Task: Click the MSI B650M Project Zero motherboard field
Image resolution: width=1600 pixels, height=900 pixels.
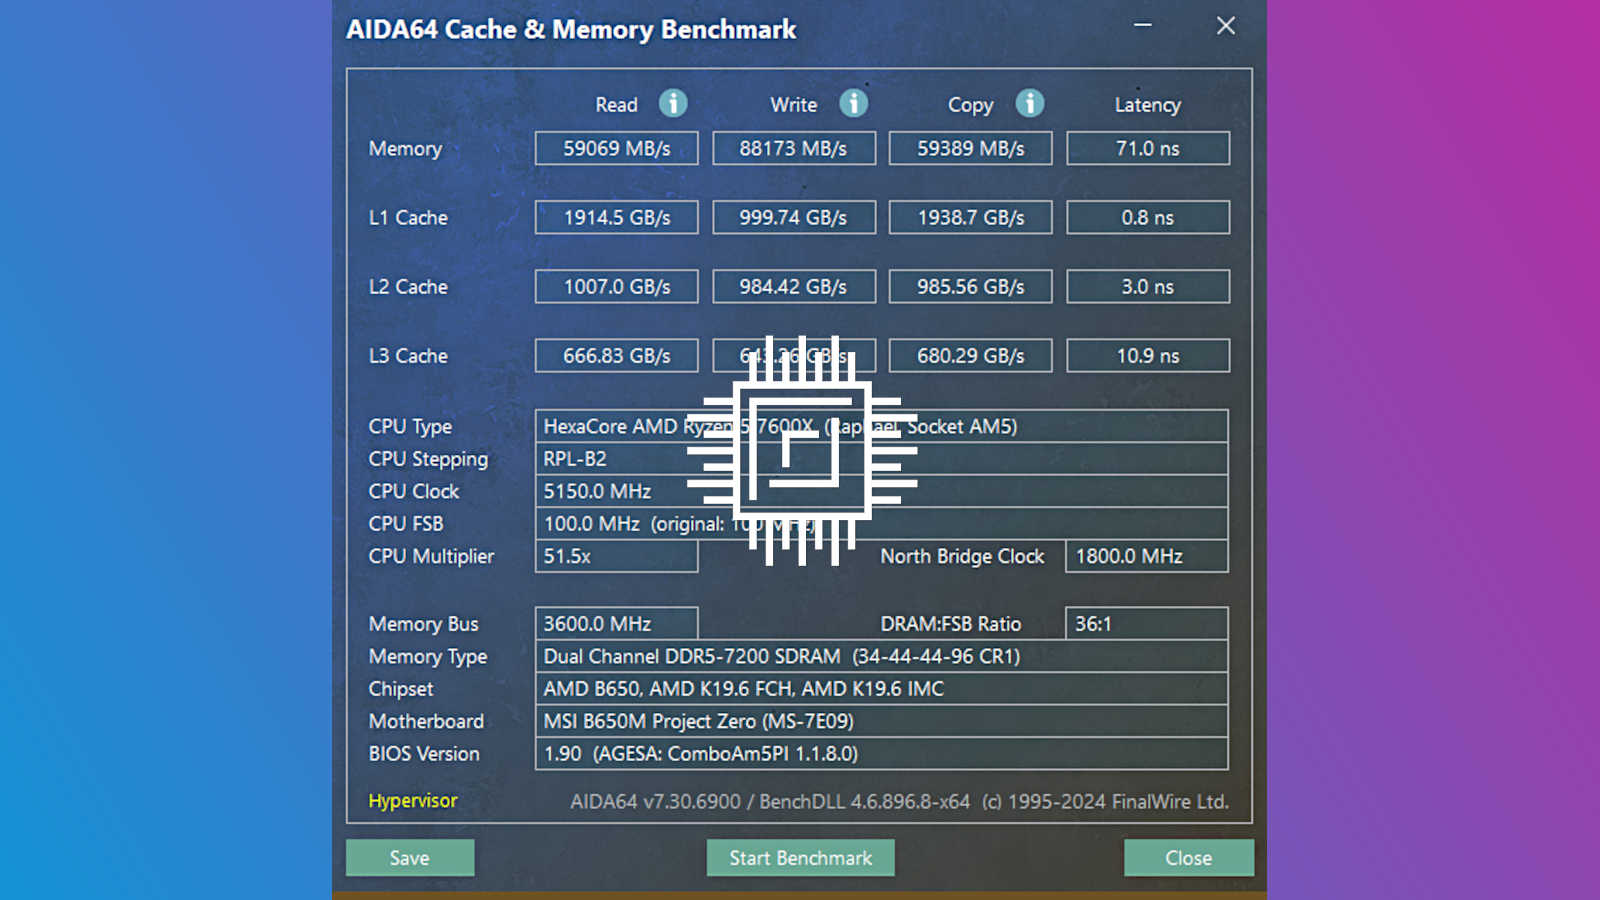Action: click(880, 721)
